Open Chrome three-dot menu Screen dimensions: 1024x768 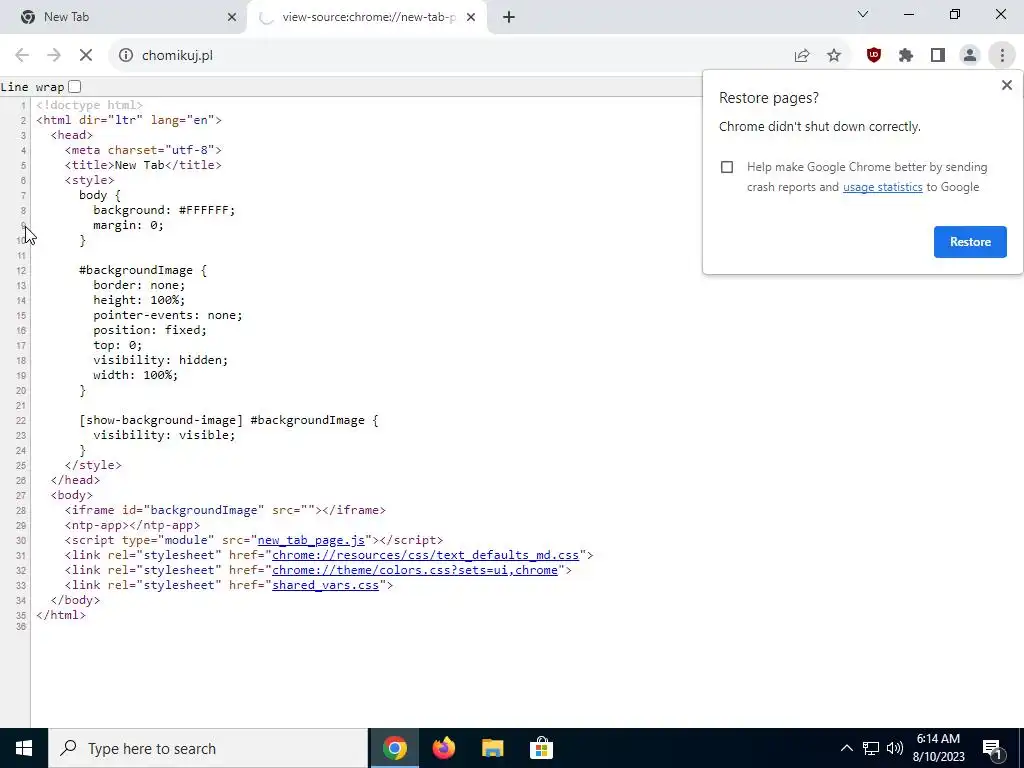[x=1002, y=56]
